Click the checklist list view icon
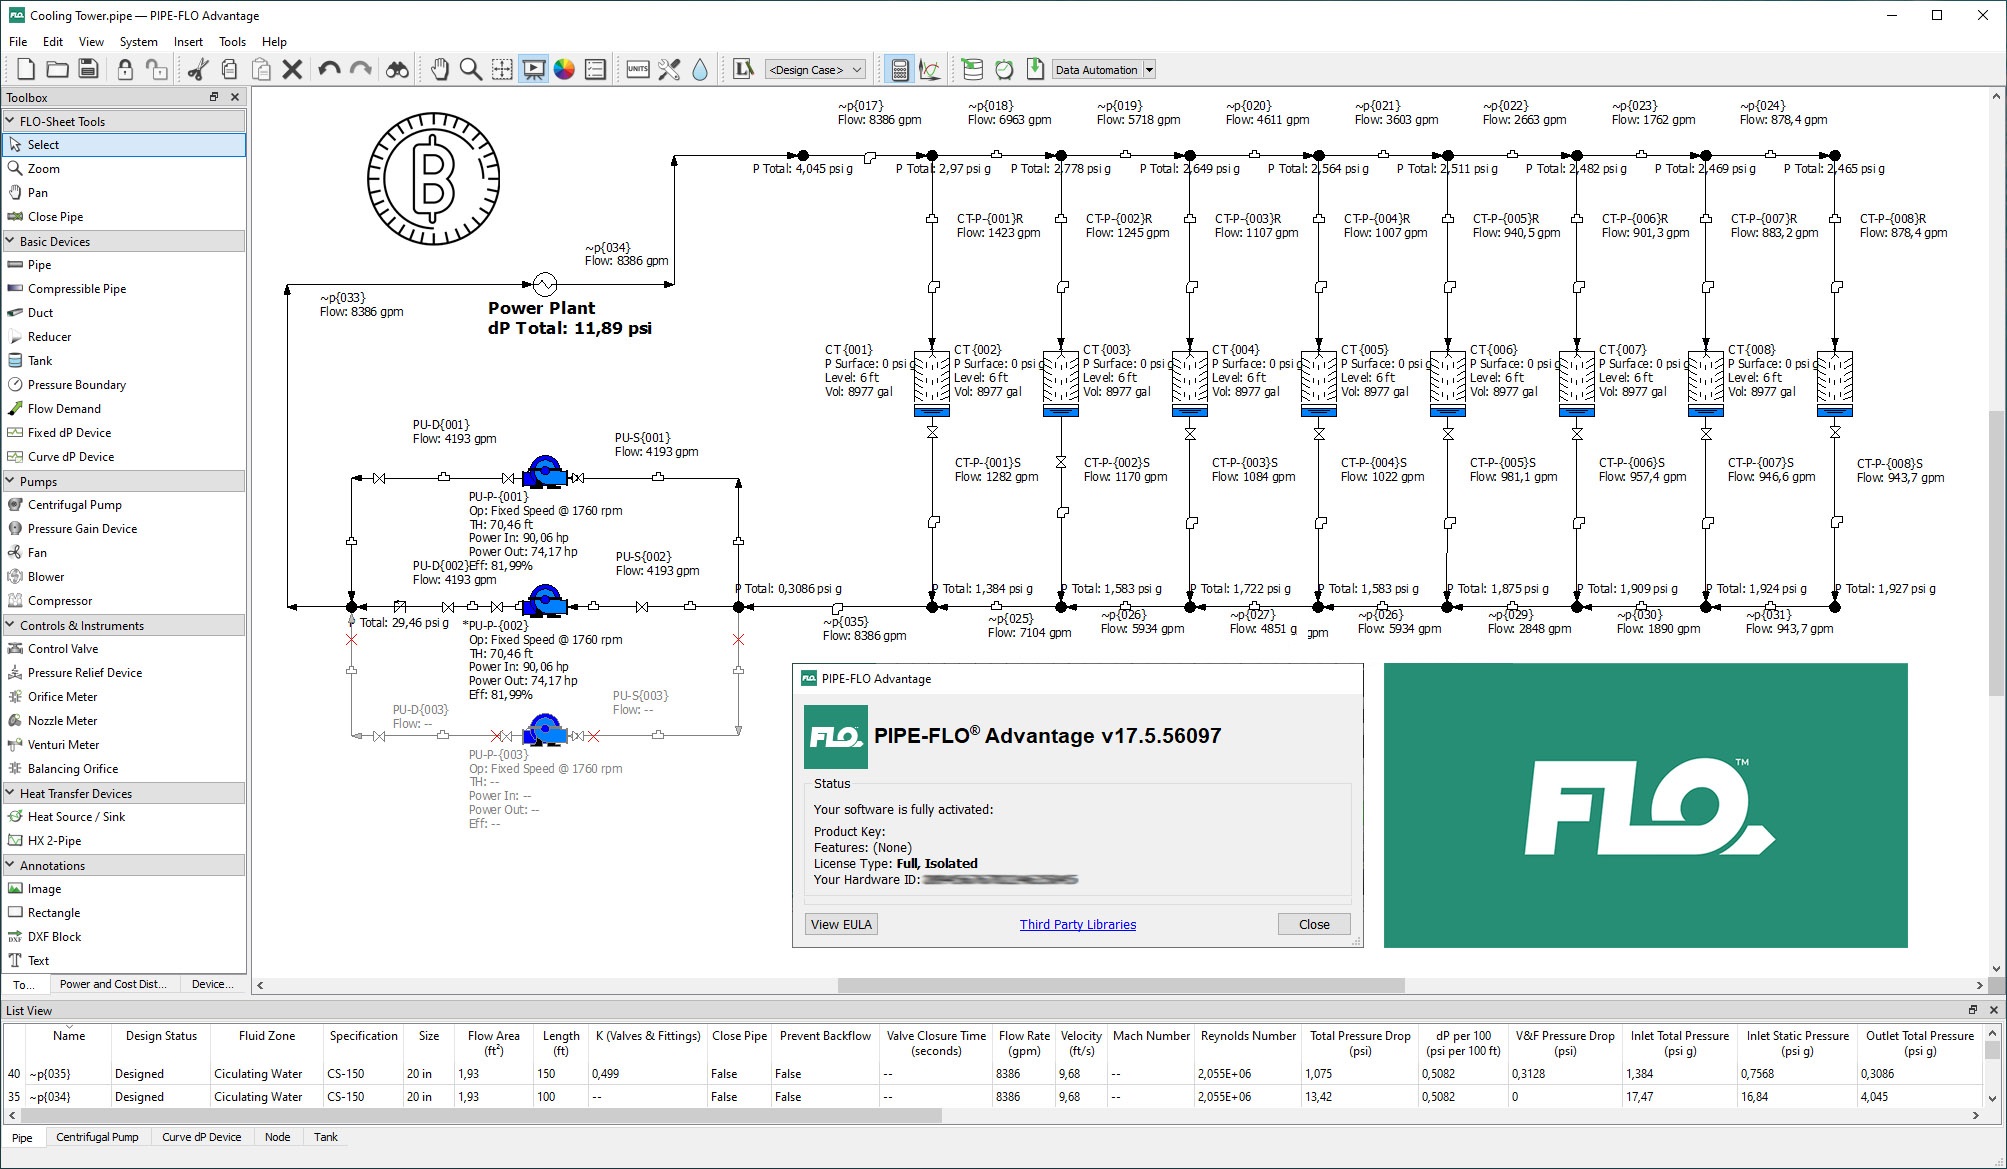 (x=596, y=69)
